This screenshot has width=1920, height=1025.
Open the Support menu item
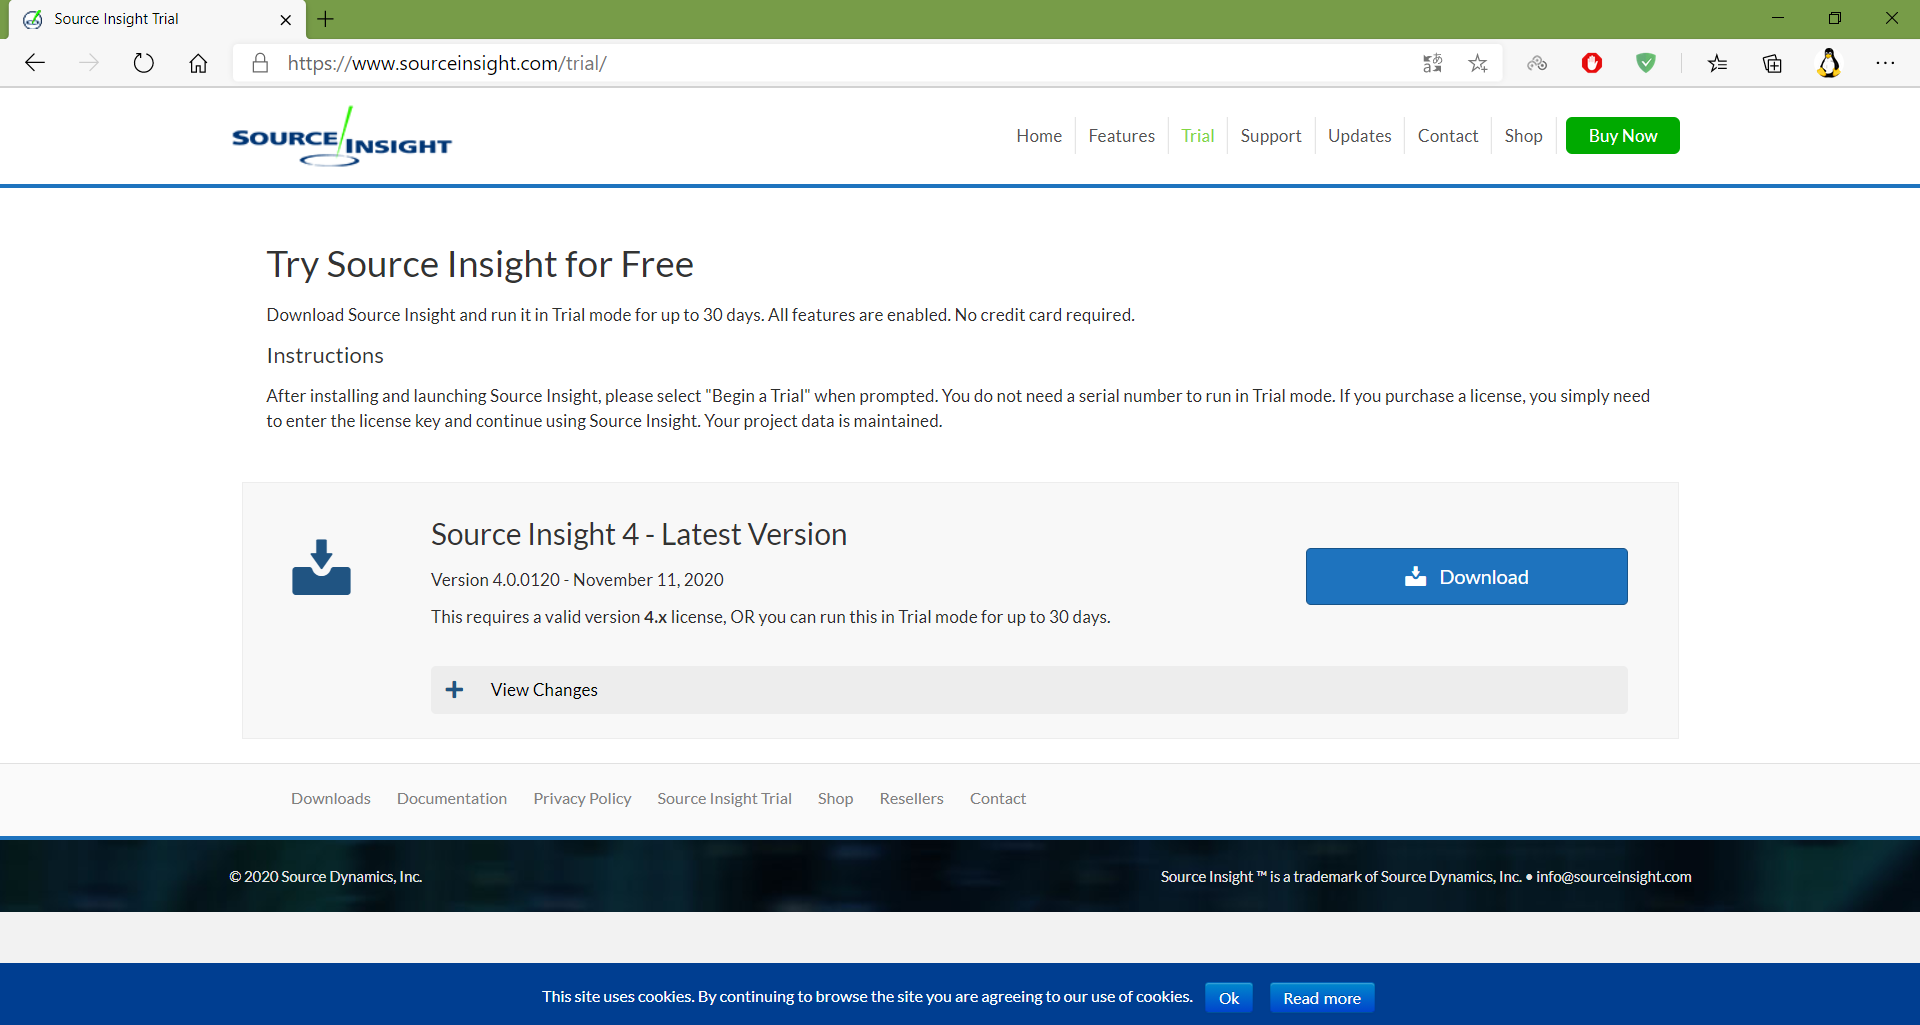coord(1271,136)
